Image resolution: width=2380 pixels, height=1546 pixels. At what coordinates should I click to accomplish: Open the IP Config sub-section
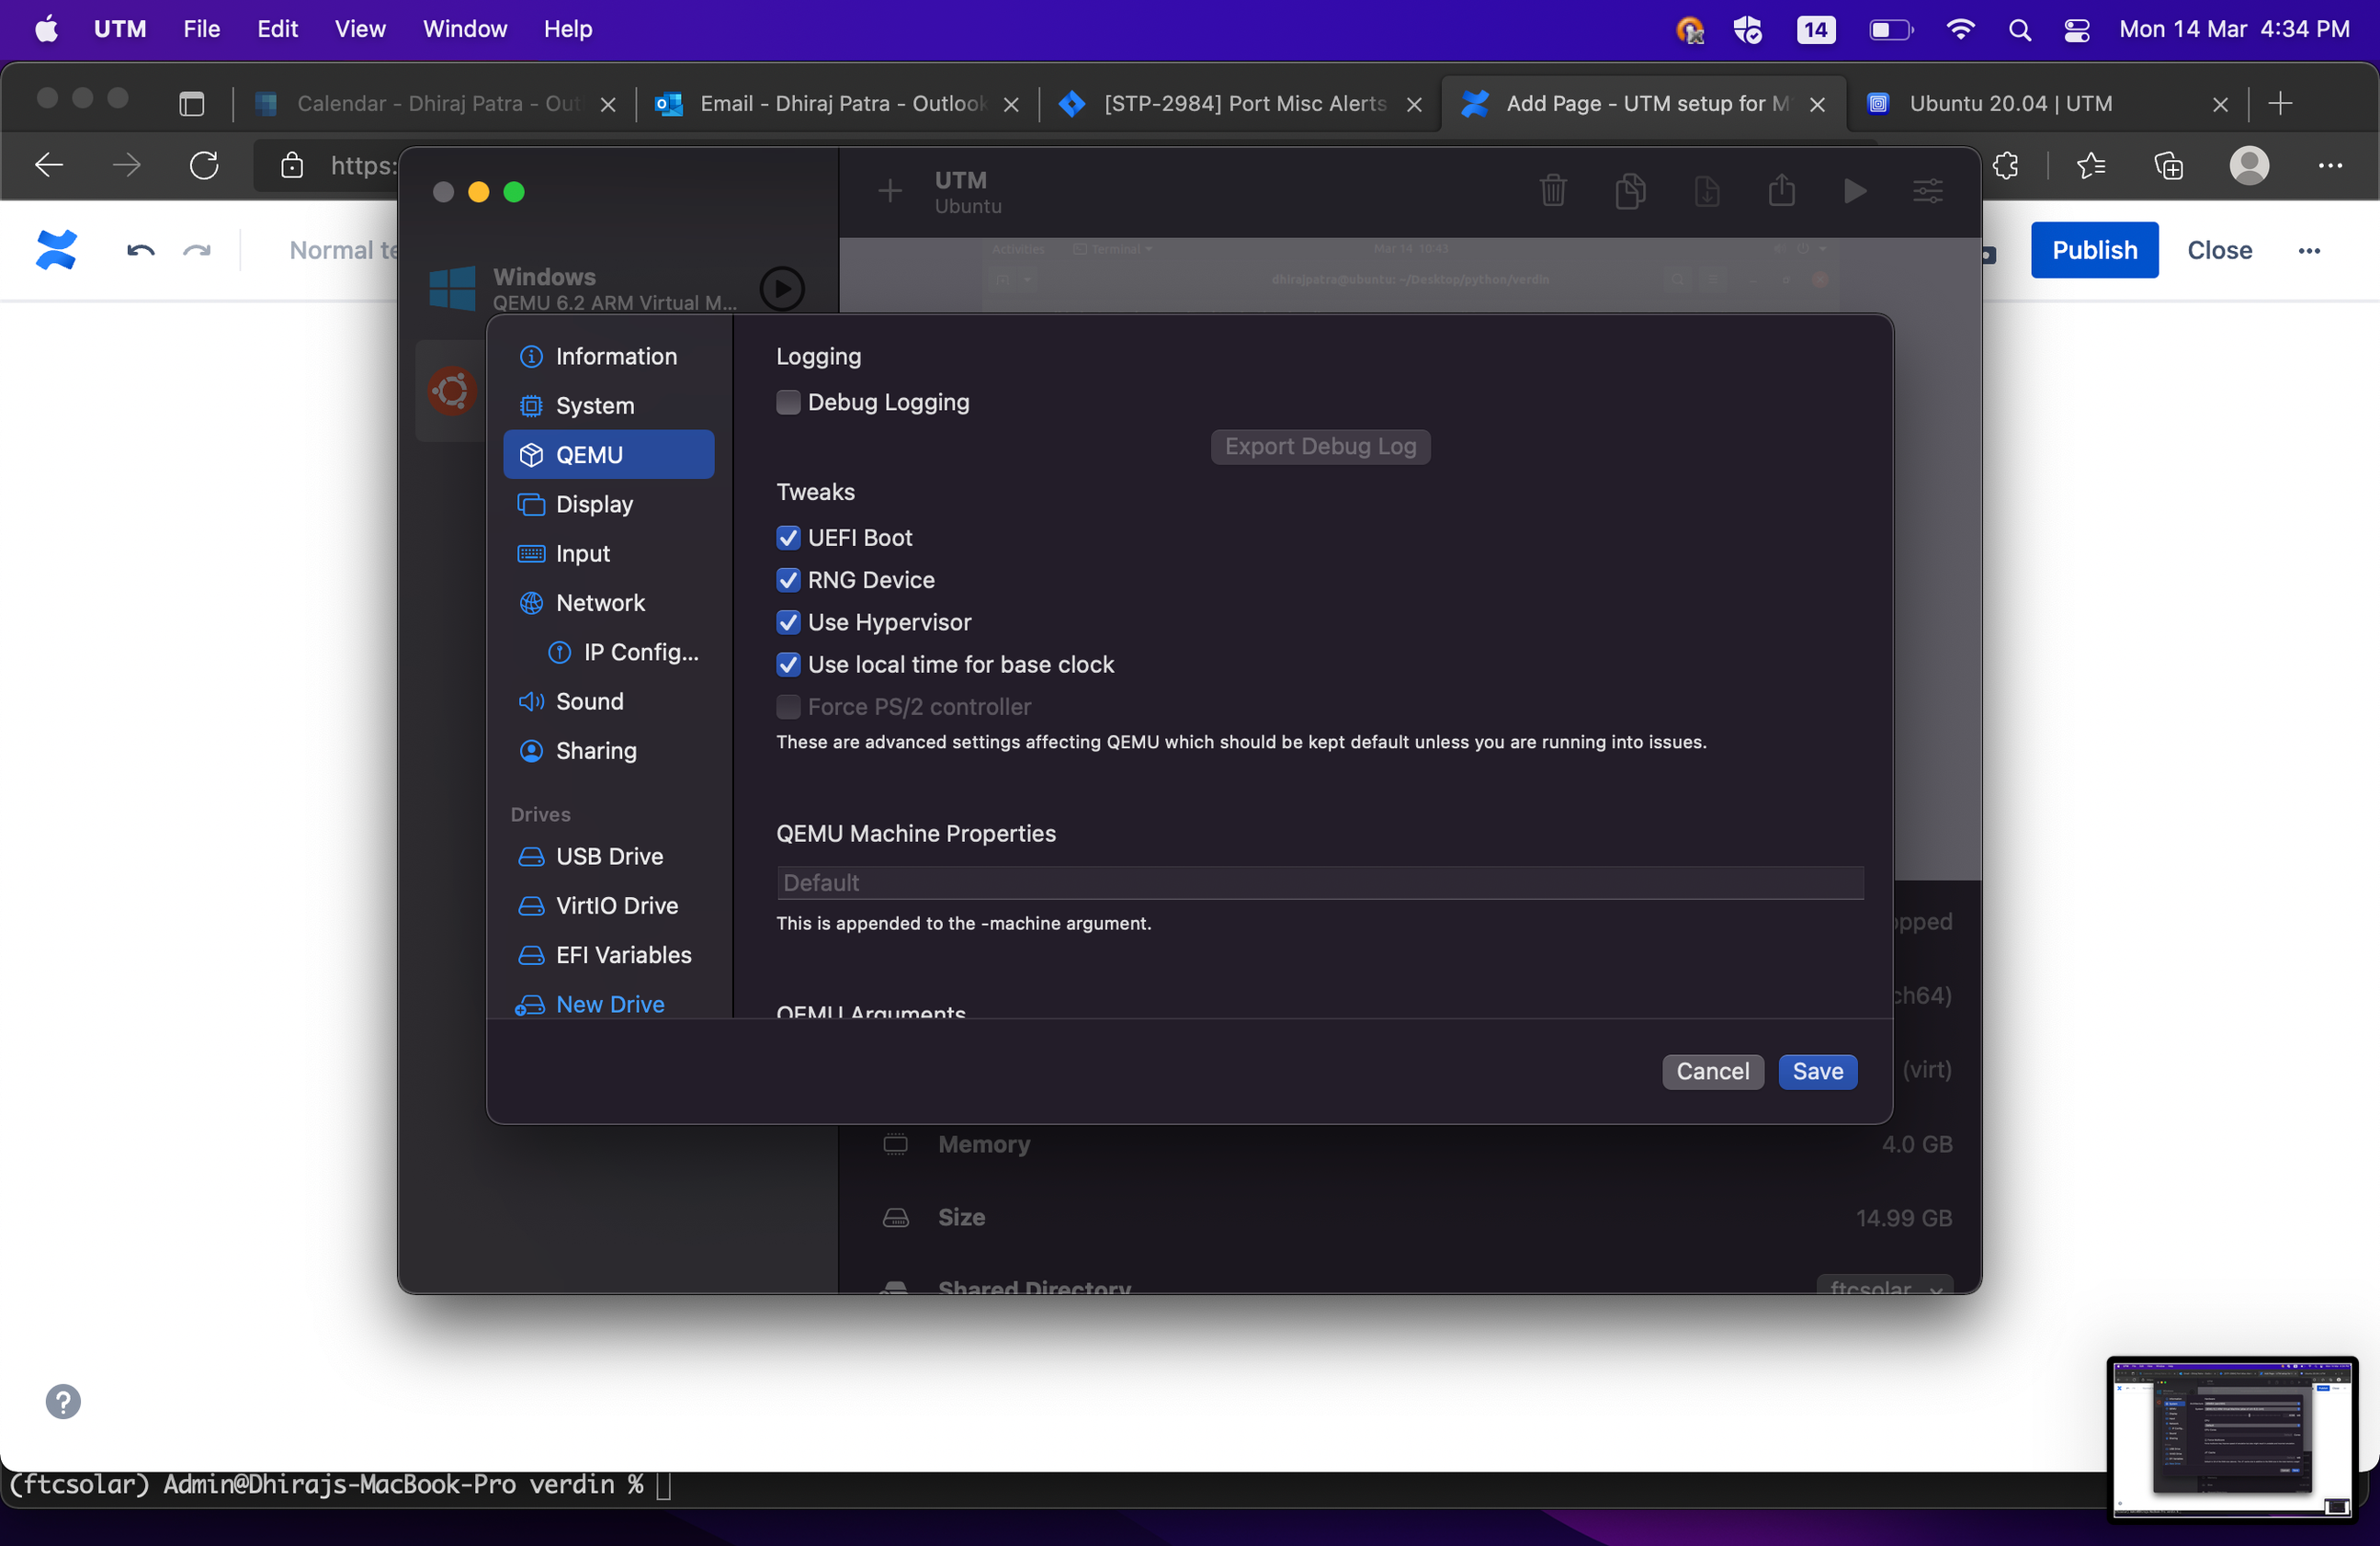click(623, 652)
